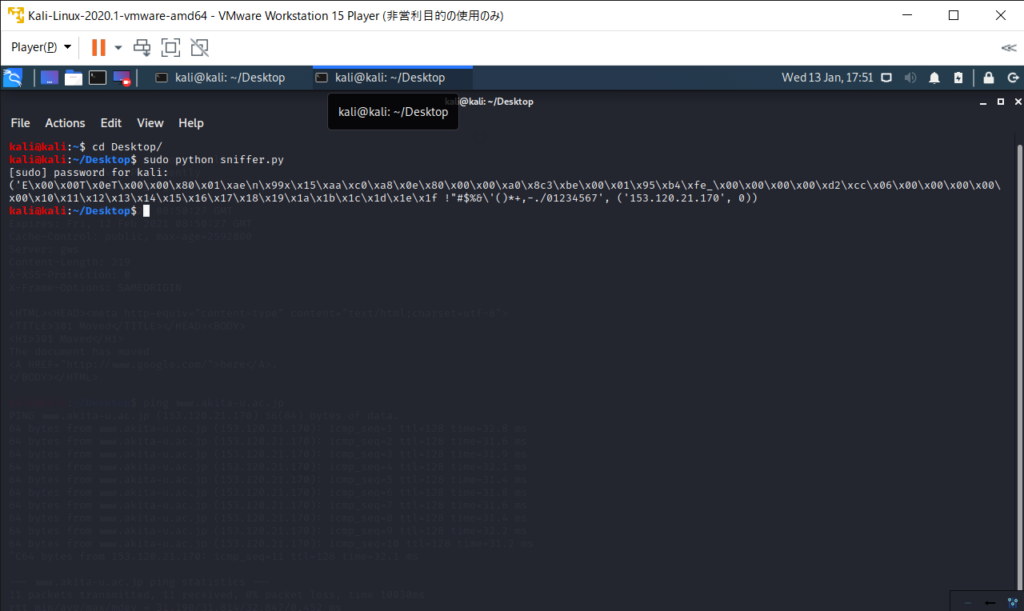
Task: Open the file manager from the Kali panel
Action: click(x=73, y=78)
